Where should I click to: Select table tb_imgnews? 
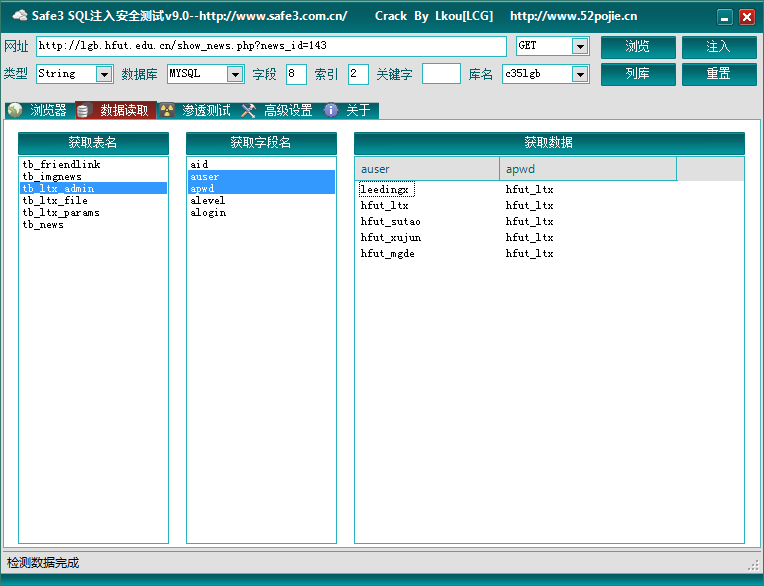coord(93,176)
